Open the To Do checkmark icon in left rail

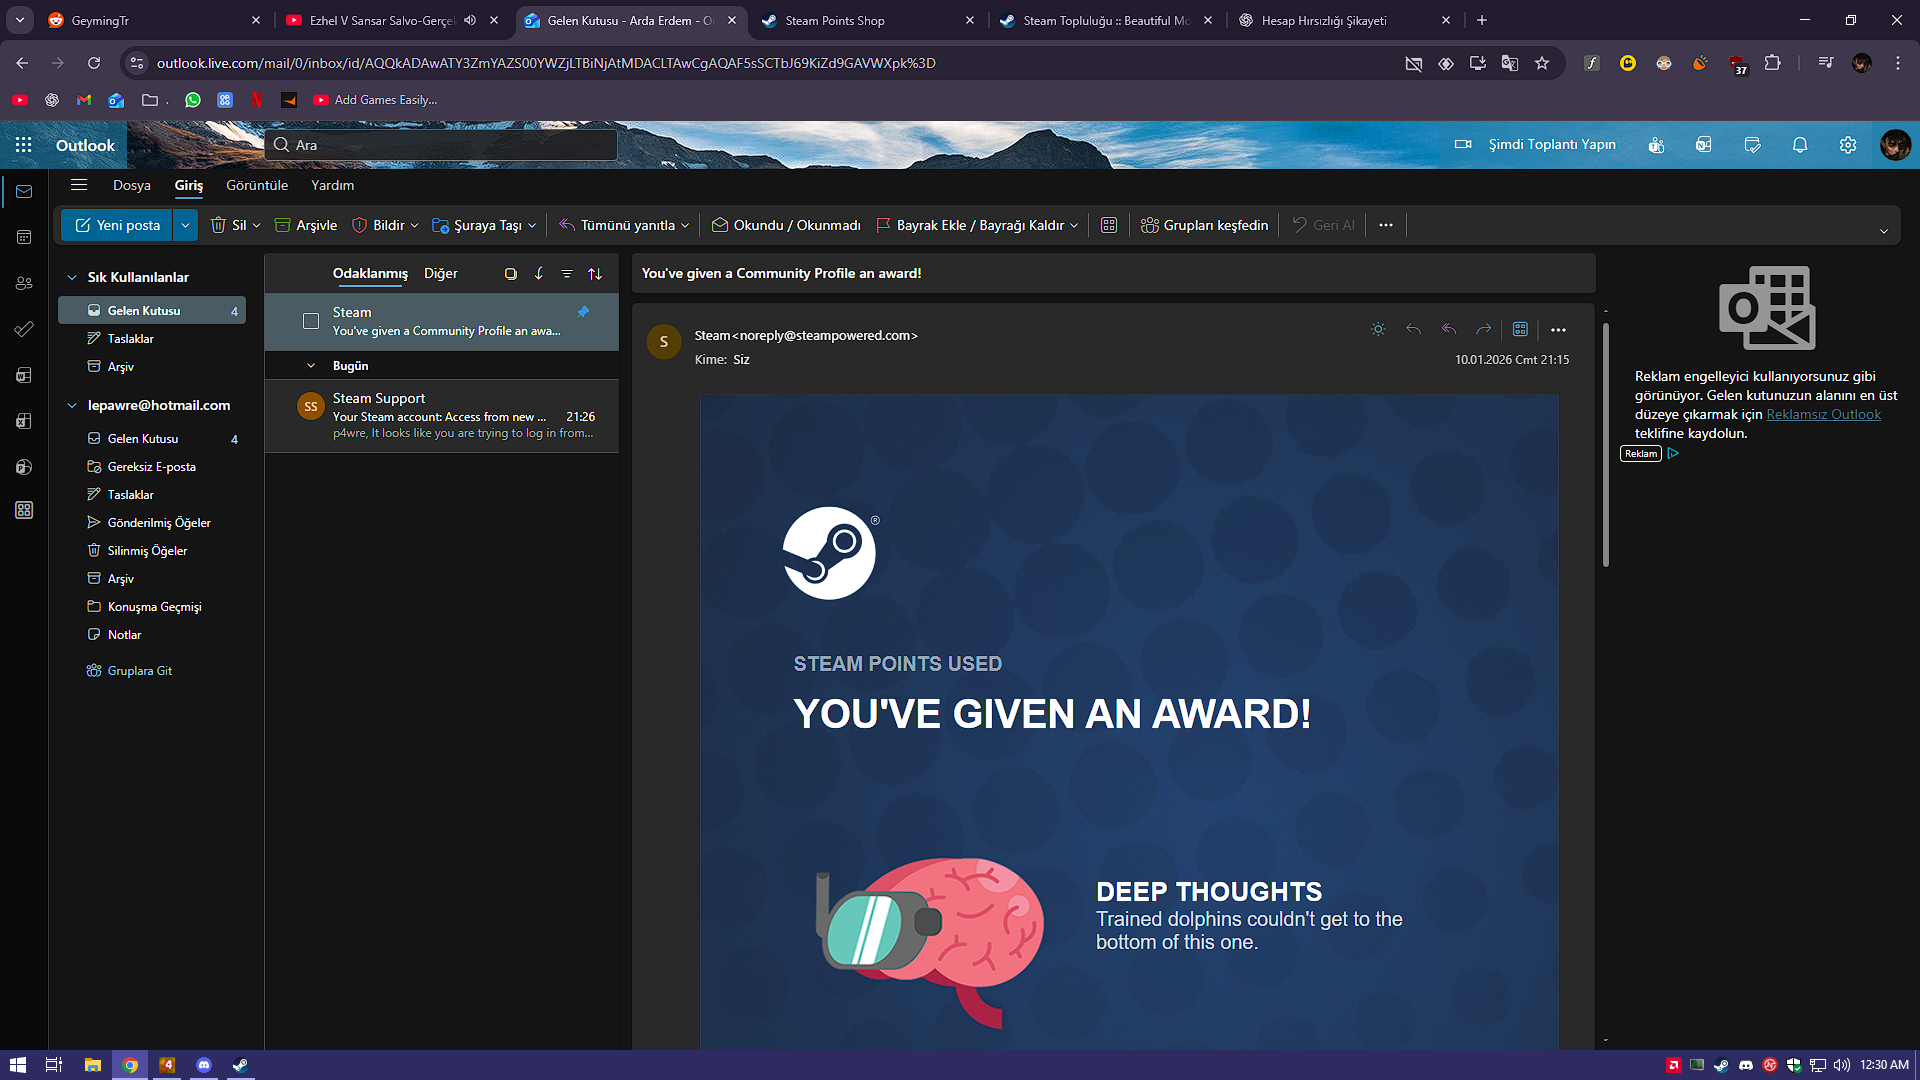(x=24, y=329)
